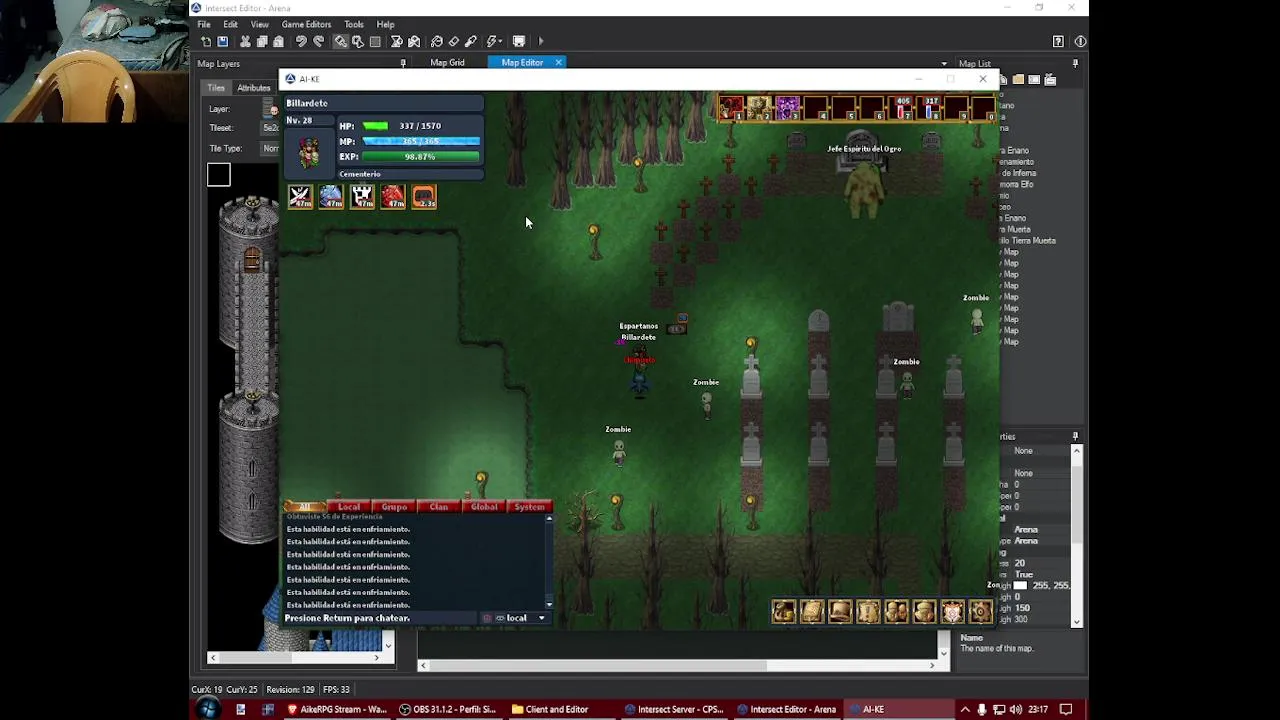The width and height of the screenshot is (1280, 720).
Task: Select the Selection tool in toolbar
Action: click(x=358, y=41)
